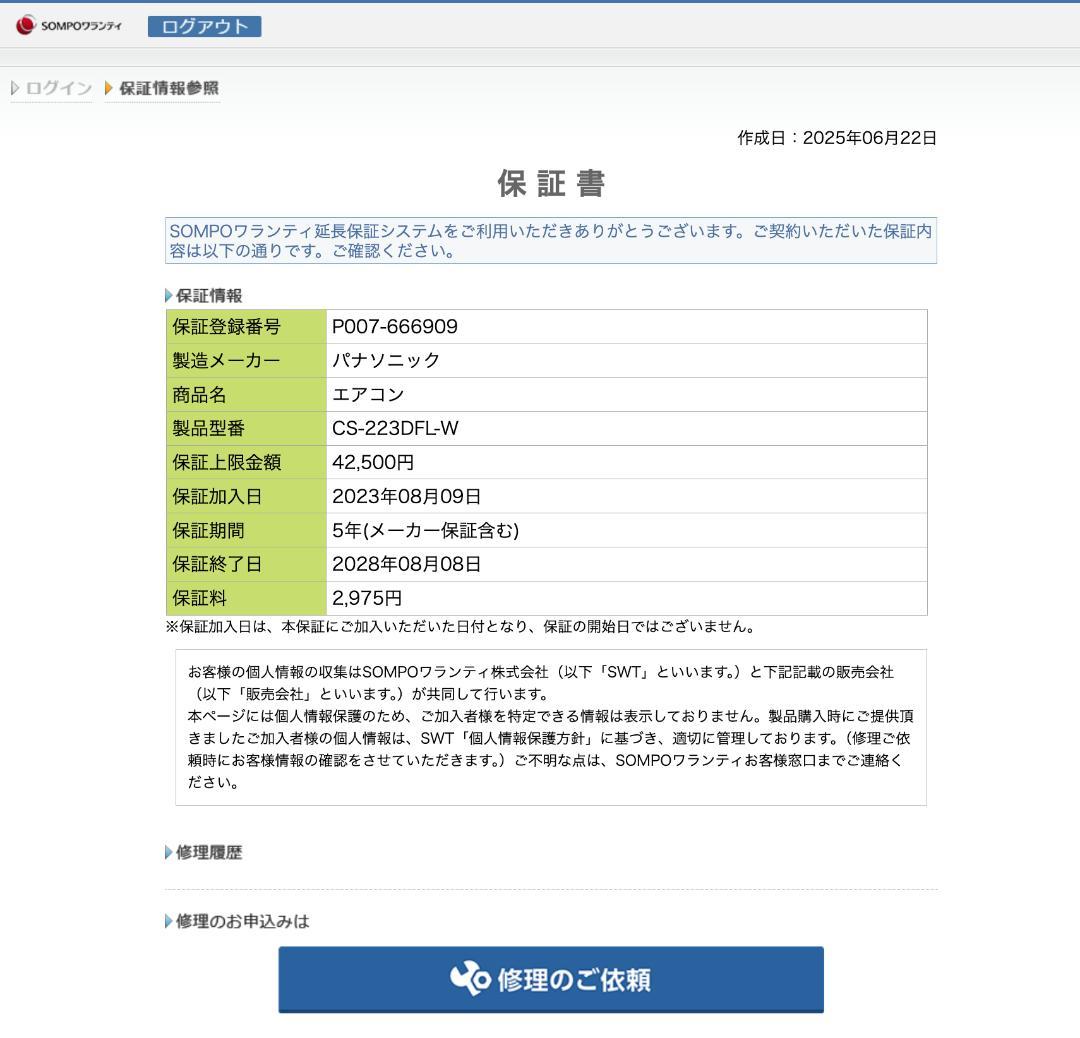Click the triangle icon beside 保証情報 heading
The height and width of the screenshot is (1038, 1080).
pos(169,296)
